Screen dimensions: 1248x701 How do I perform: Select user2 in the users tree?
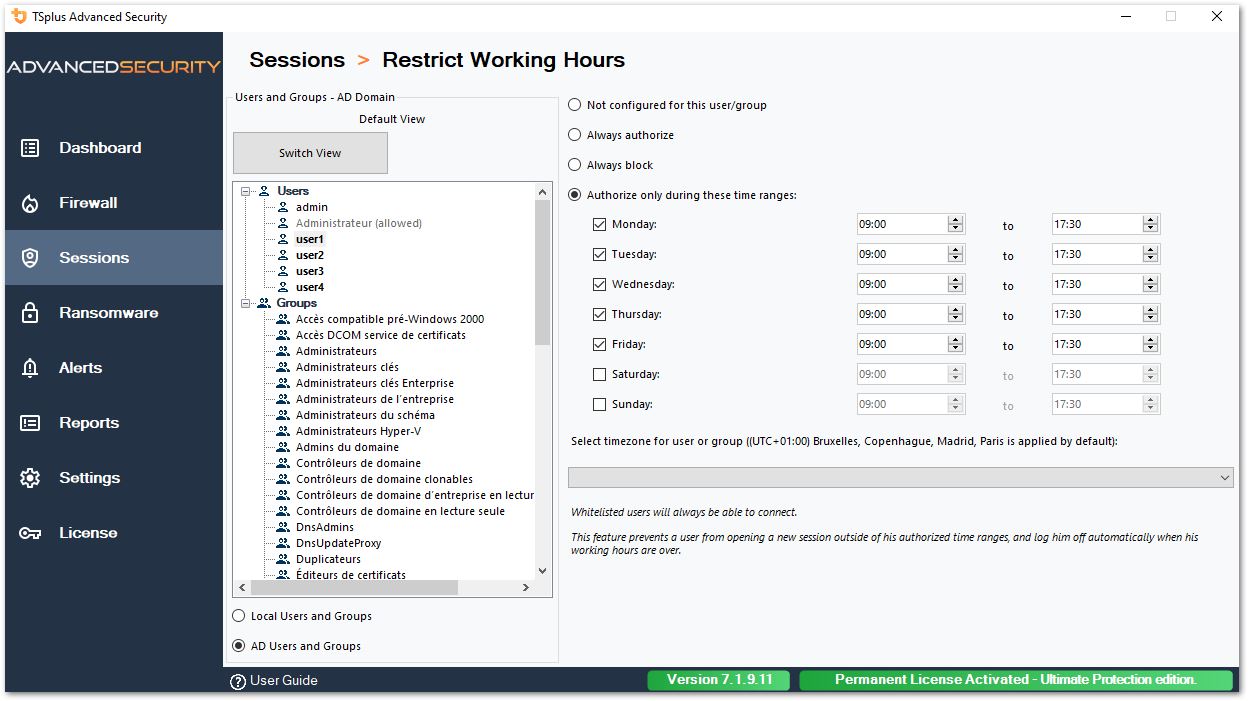click(x=310, y=255)
